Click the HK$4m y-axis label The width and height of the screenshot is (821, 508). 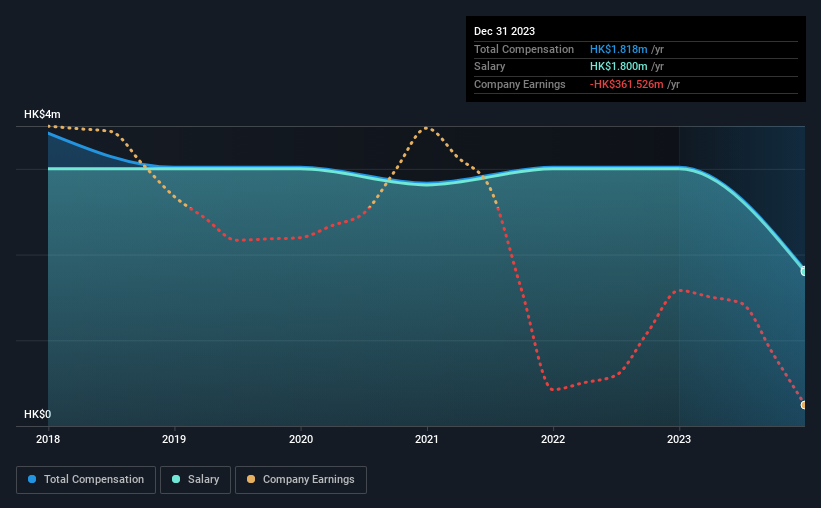pyautogui.click(x=42, y=114)
